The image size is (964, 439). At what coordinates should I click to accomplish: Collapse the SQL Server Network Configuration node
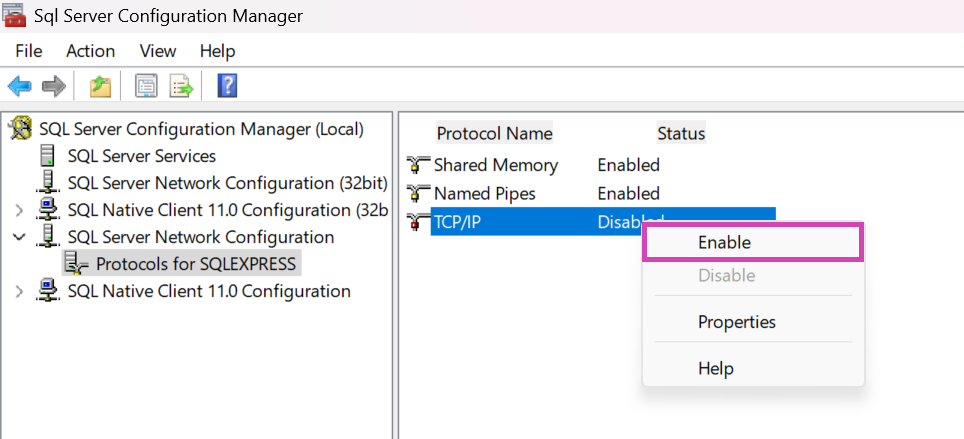pyautogui.click(x=19, y=237)
